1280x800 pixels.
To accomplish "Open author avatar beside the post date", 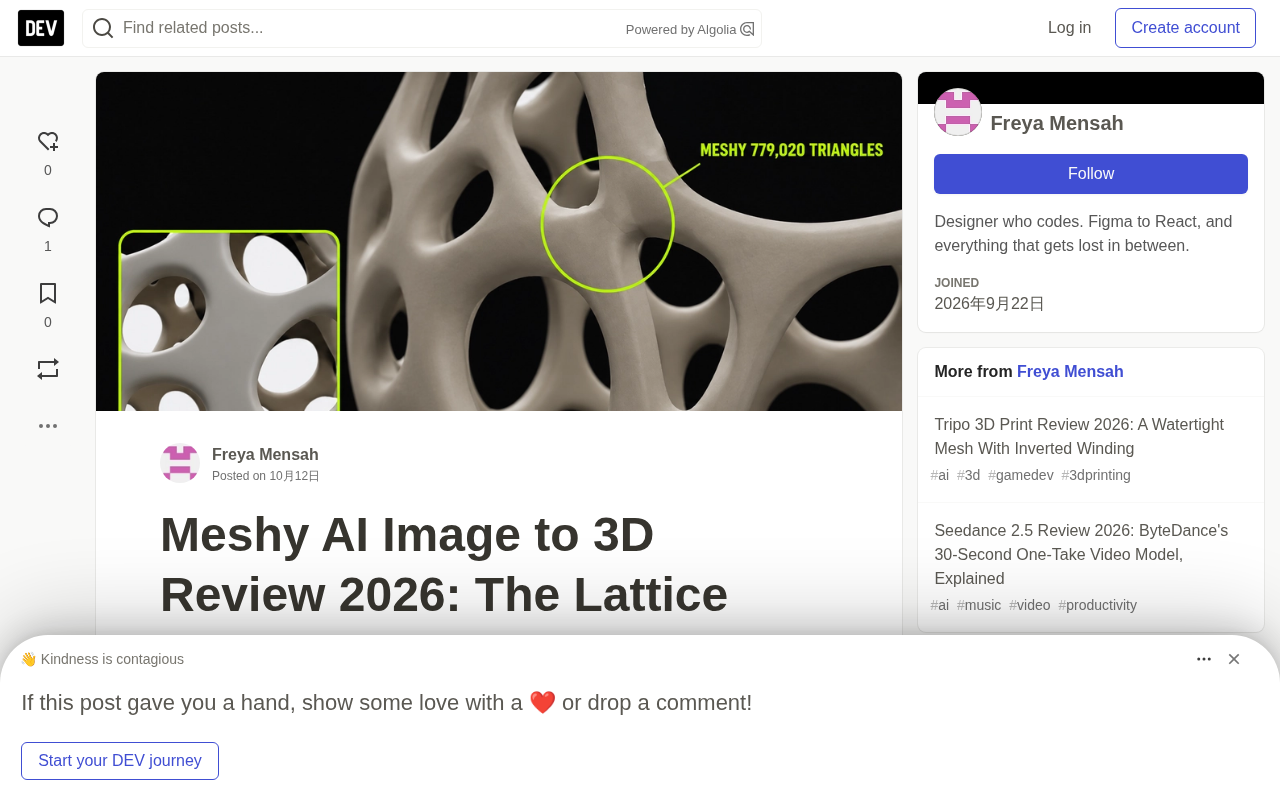I will click(x=180, y=463).
